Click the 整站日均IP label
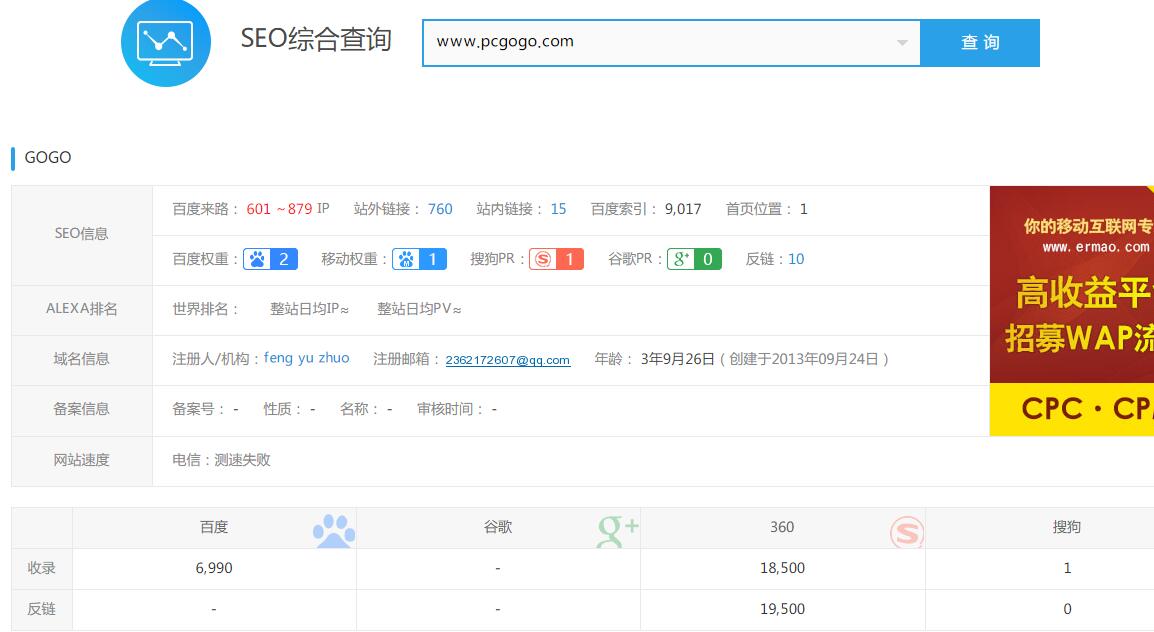The height and width of the screenshot is (632, 1154). point(309,309)
